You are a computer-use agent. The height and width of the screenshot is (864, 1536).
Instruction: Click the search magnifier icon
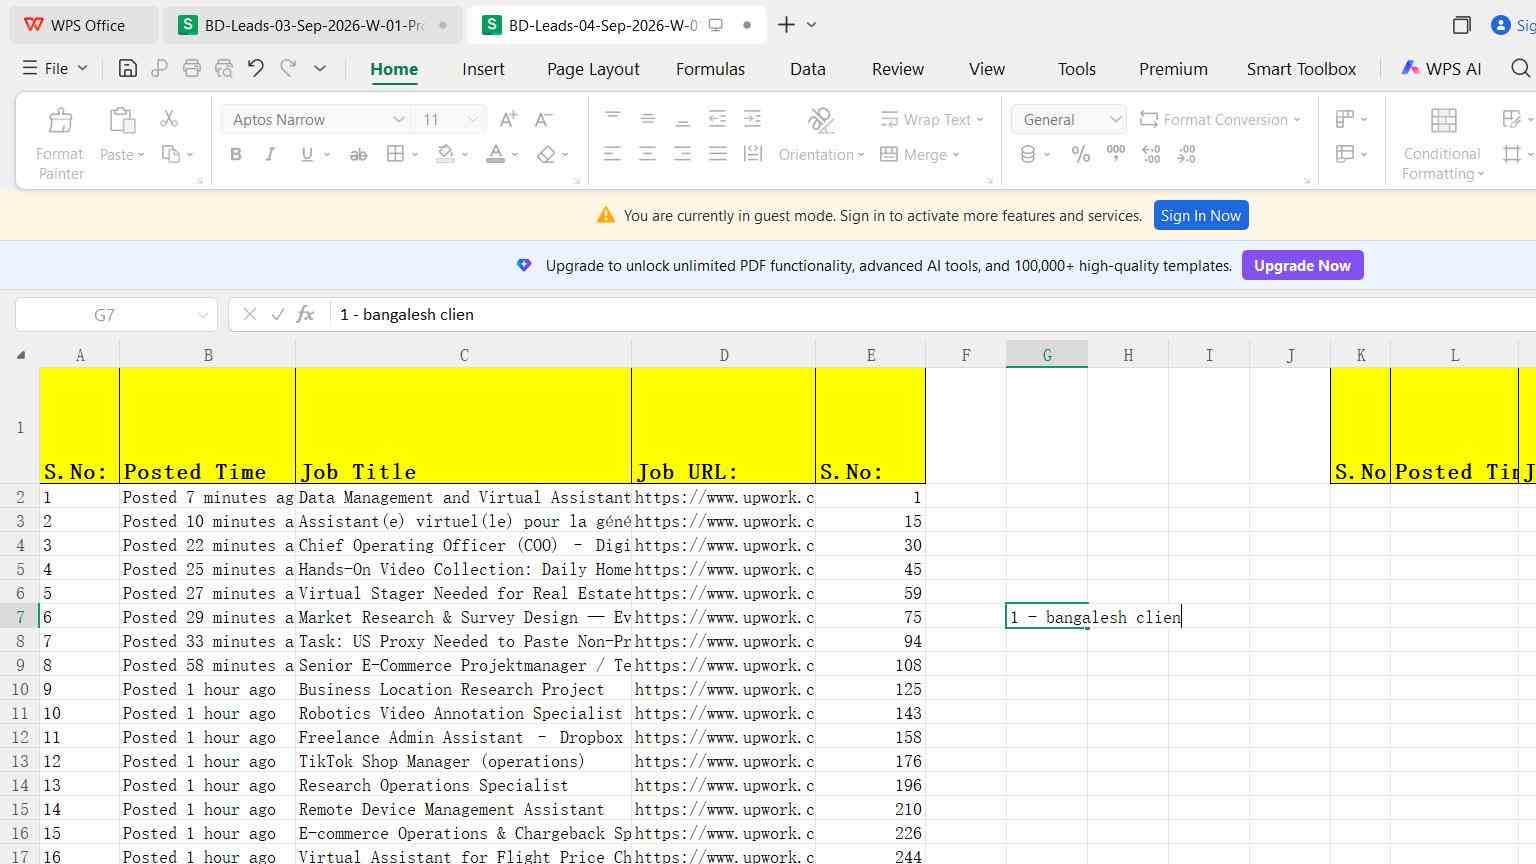coord(1520,68)
